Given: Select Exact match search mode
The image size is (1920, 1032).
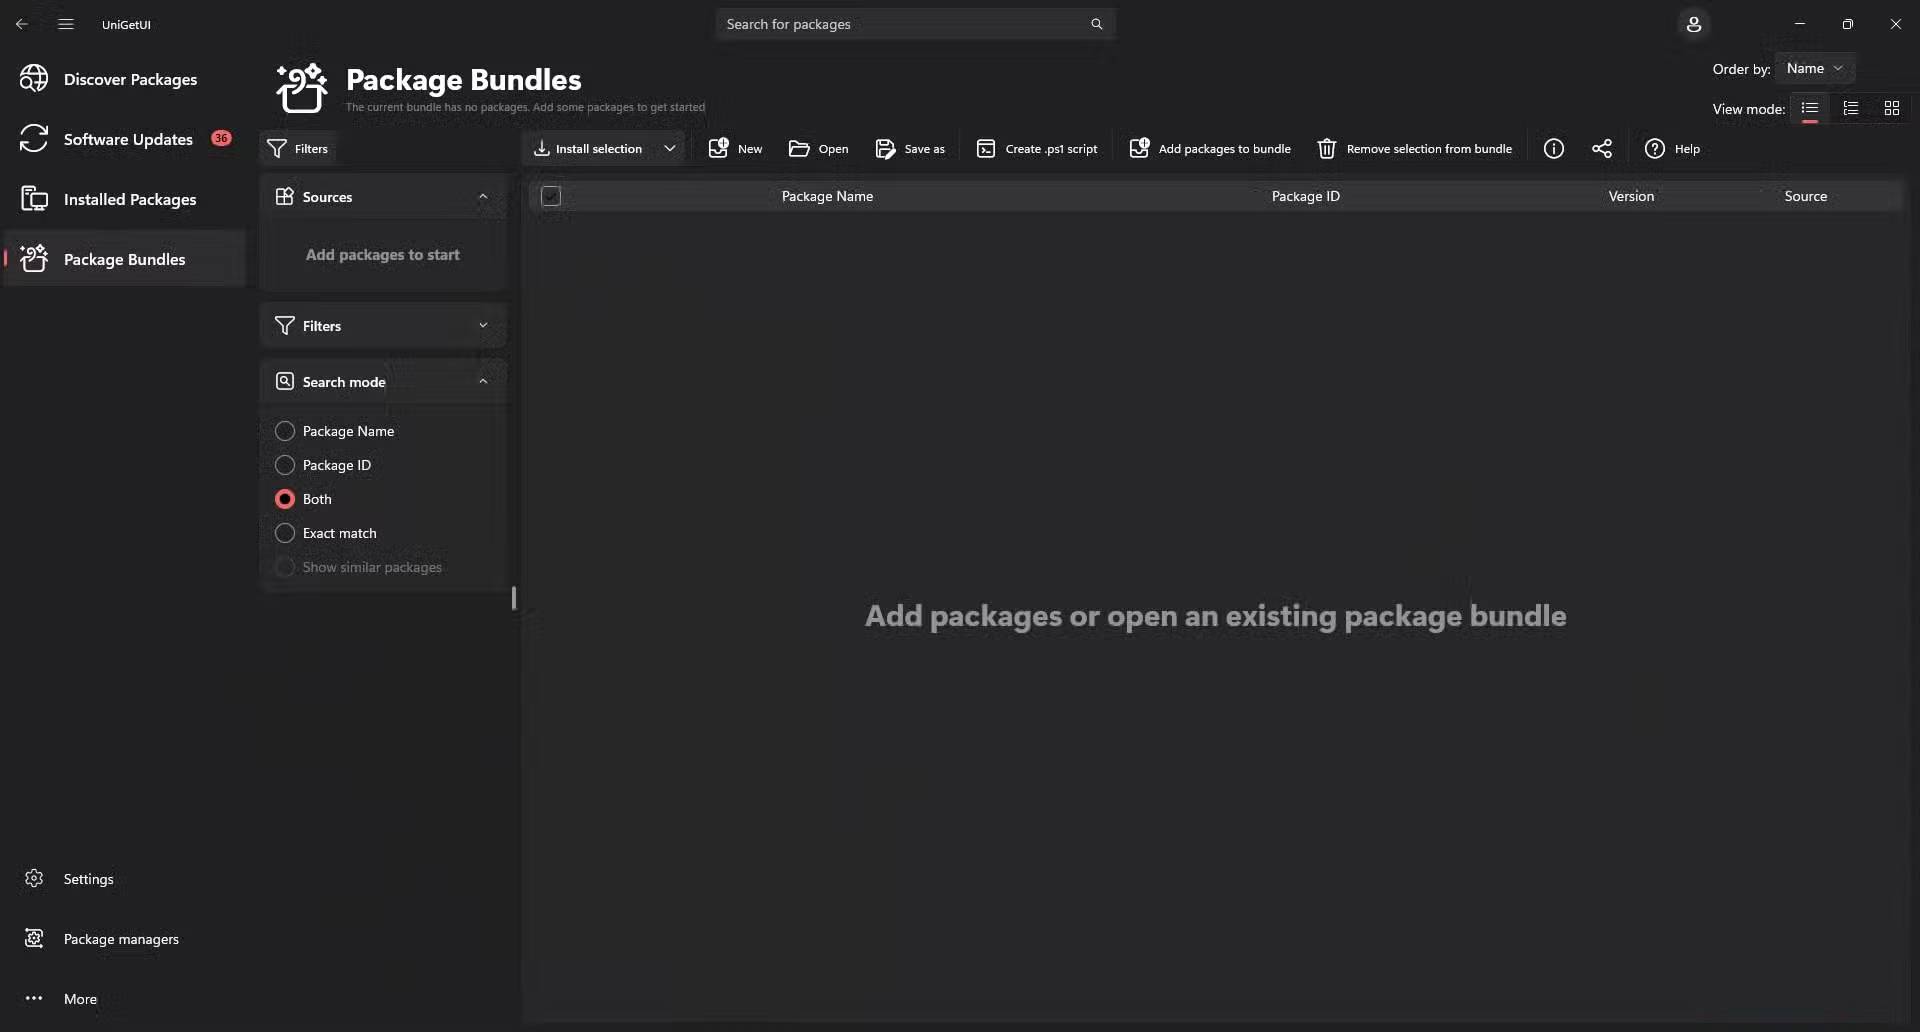Looking at the screenshot, I should click(x=326, y=533).
